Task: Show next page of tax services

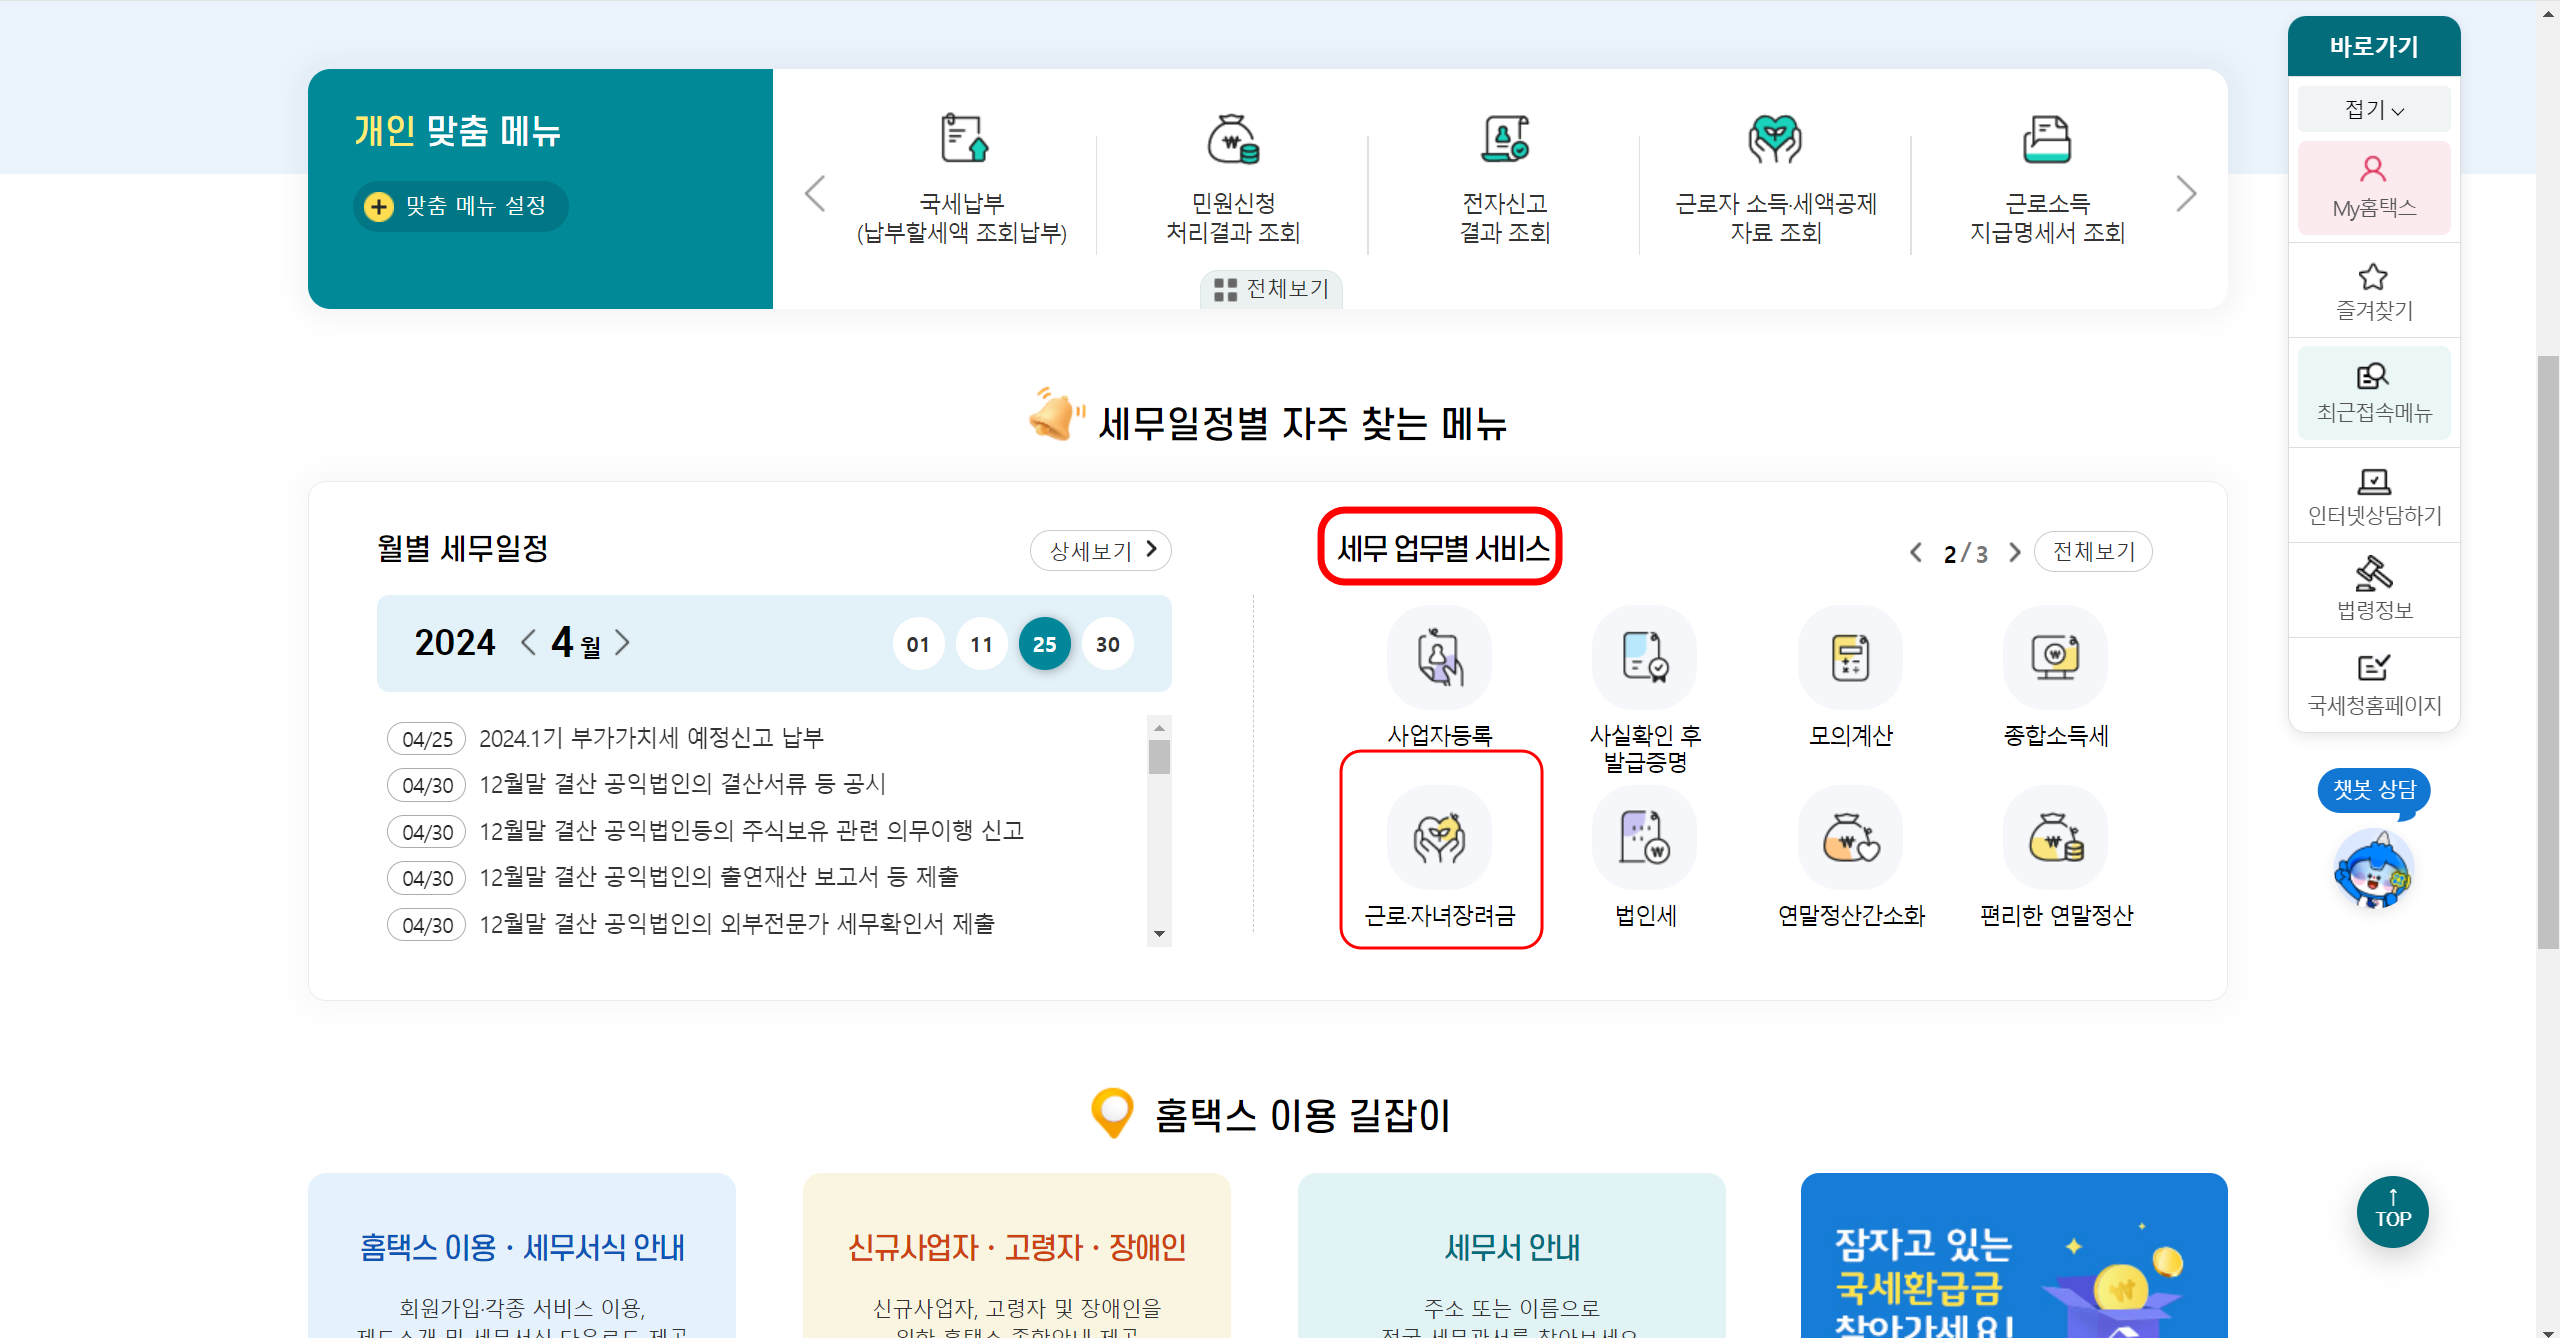Action: click(x=2014, y=552)
